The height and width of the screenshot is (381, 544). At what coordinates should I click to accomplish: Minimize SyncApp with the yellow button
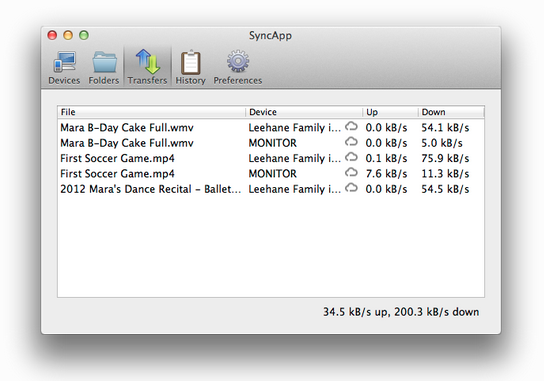point(68,35)
